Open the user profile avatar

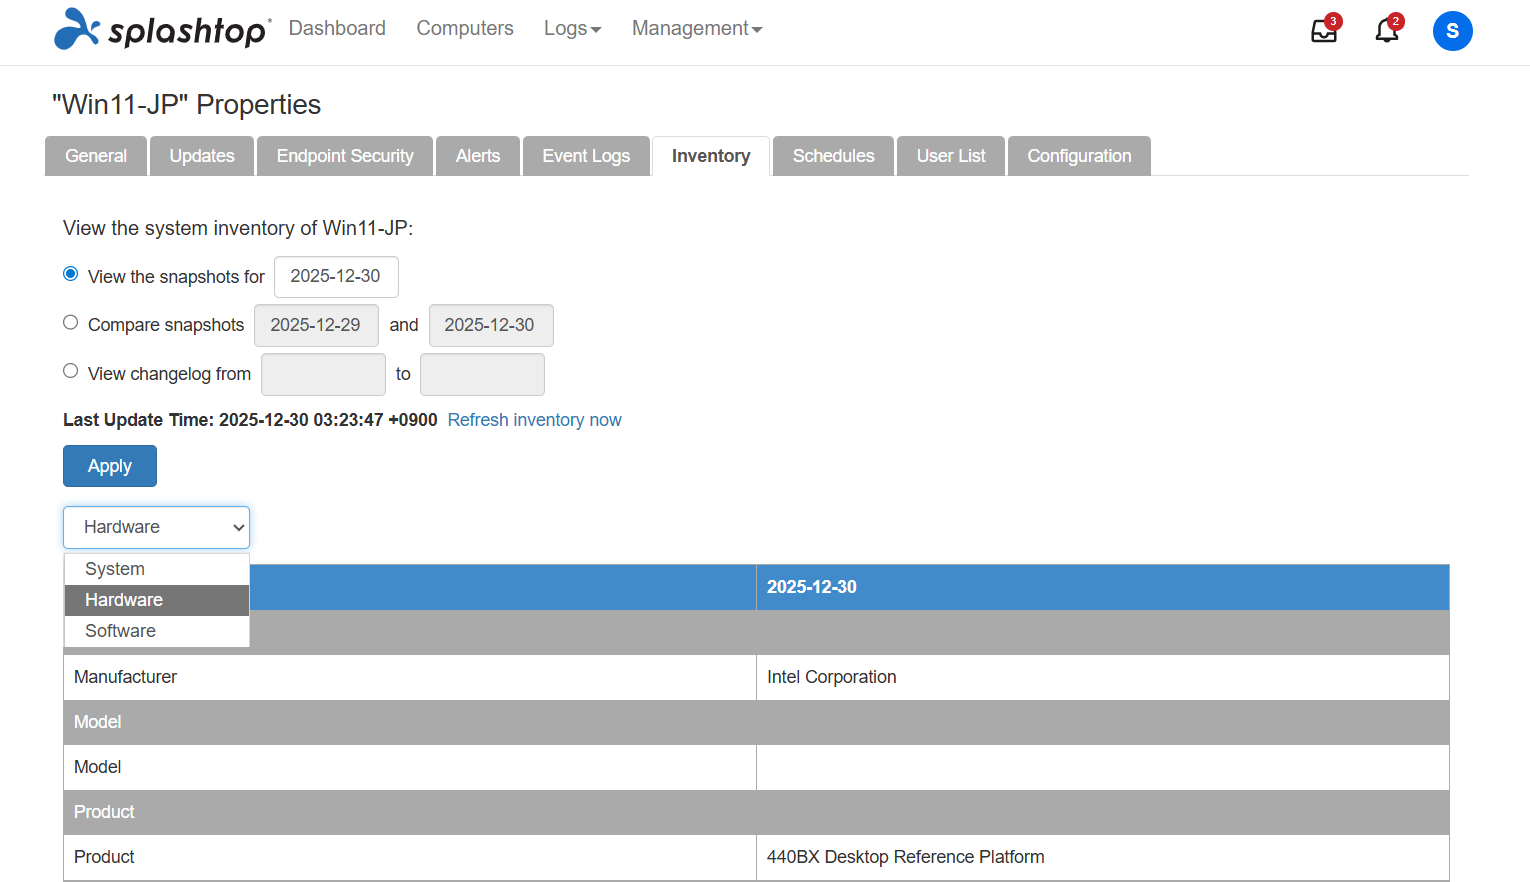1452,31
